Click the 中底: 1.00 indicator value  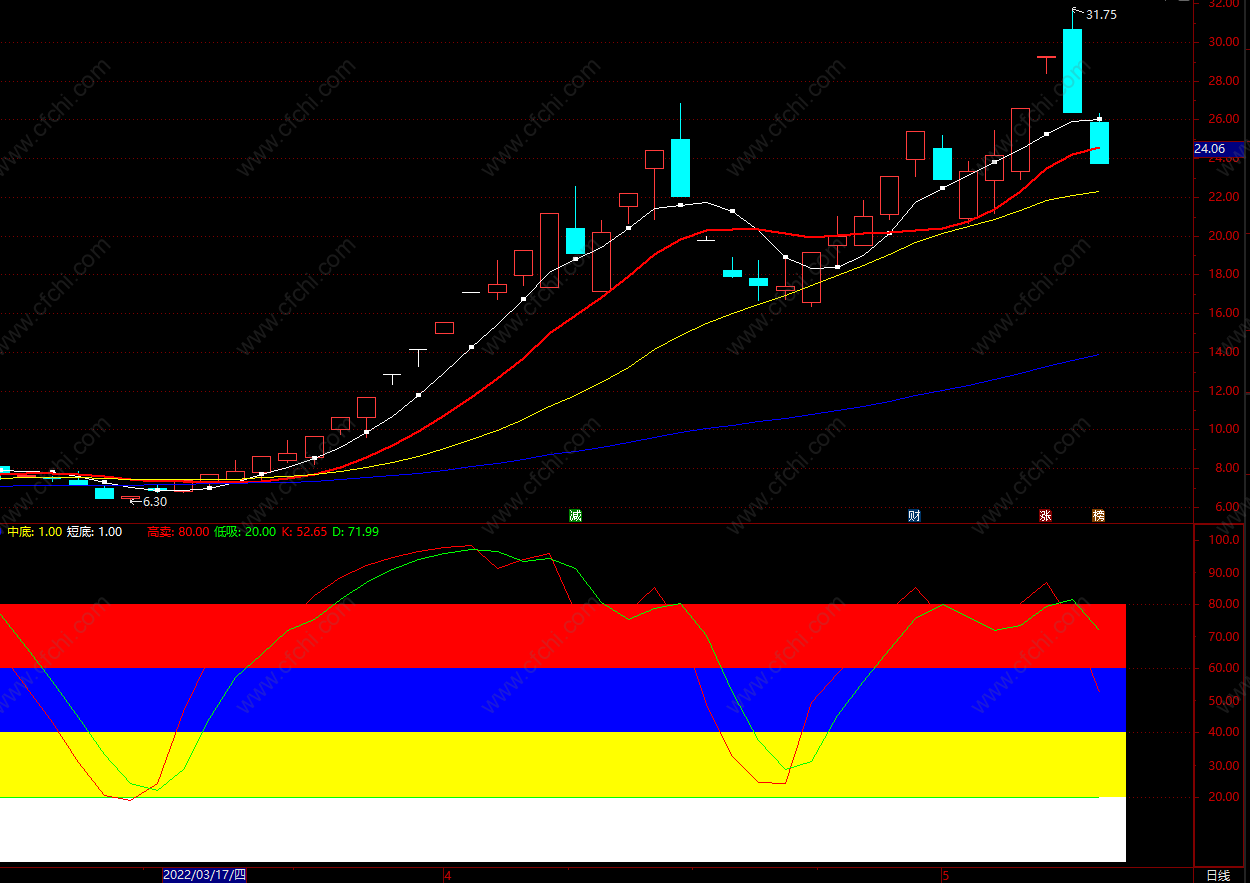(35, 532)
